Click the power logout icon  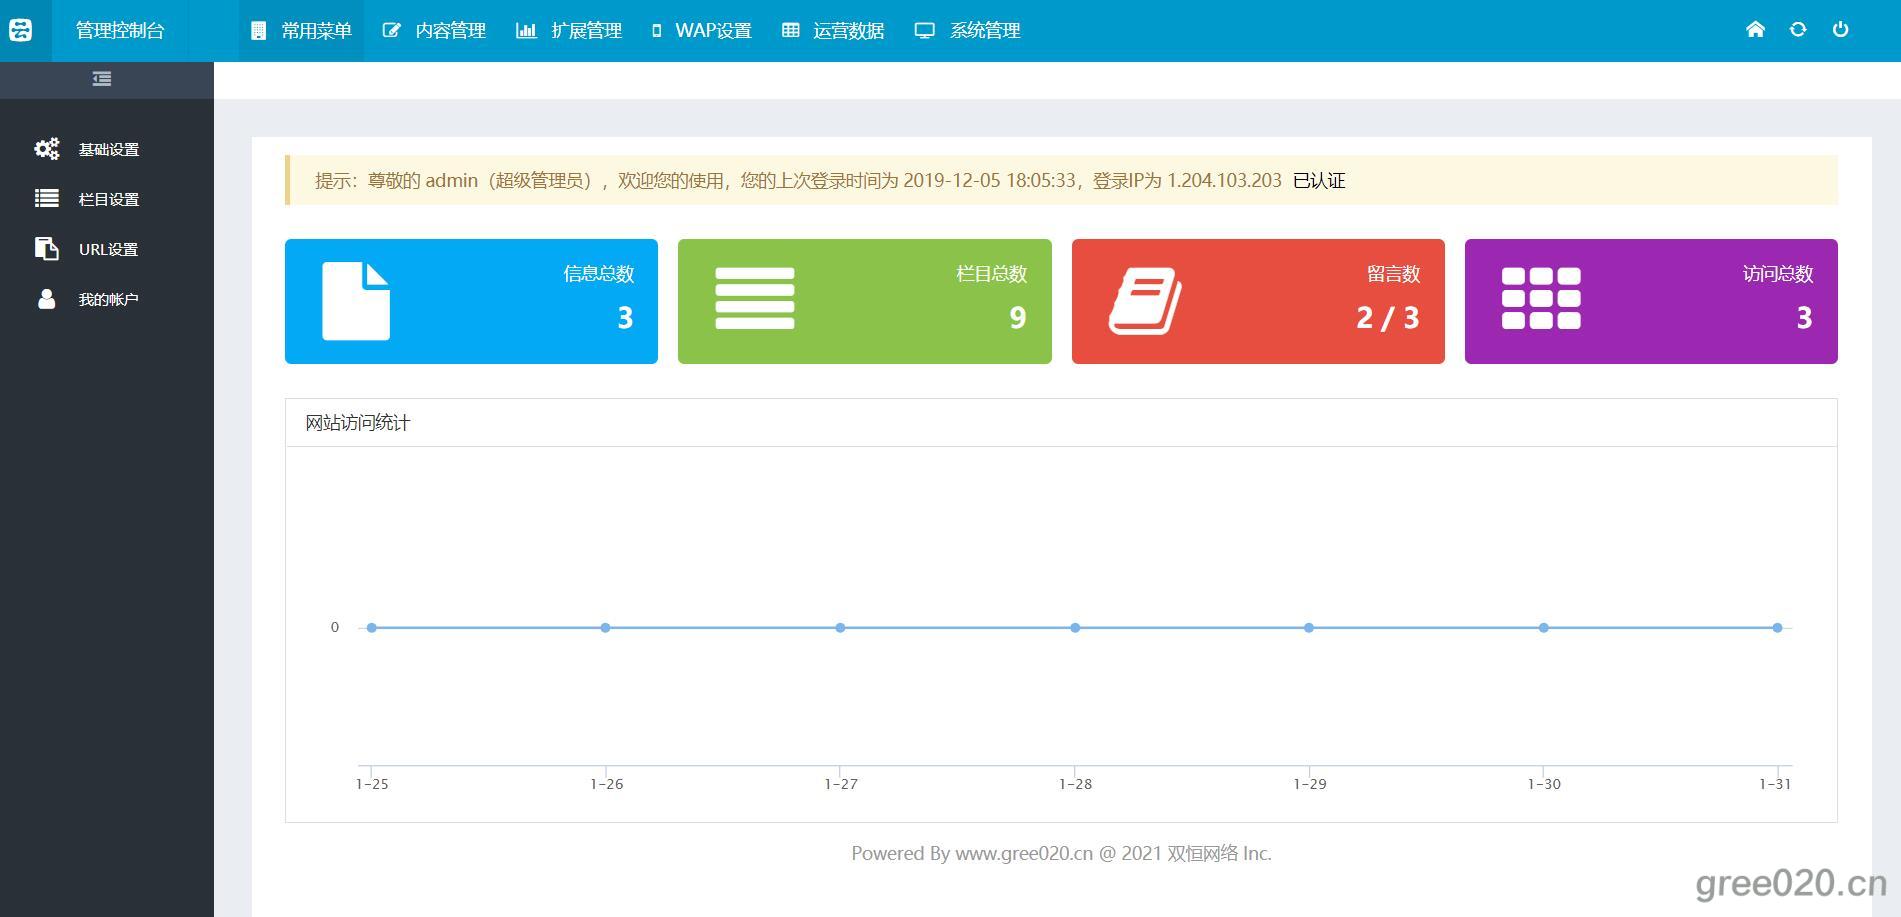[x=1840, y=30]
